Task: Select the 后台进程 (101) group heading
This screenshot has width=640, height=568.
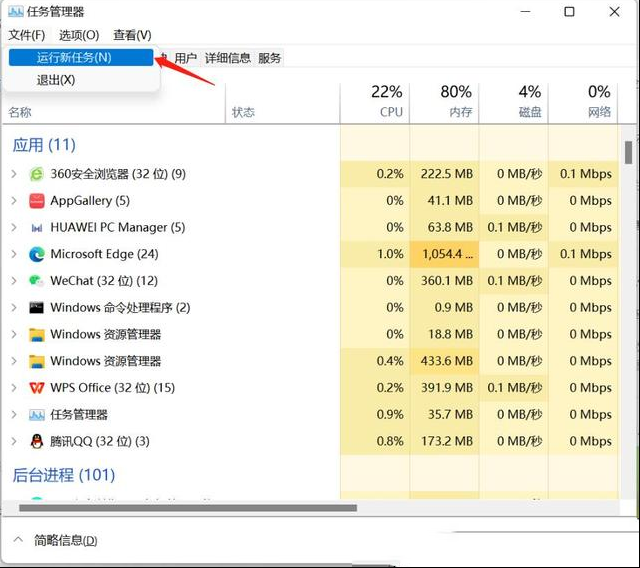Action: point(64,475)
